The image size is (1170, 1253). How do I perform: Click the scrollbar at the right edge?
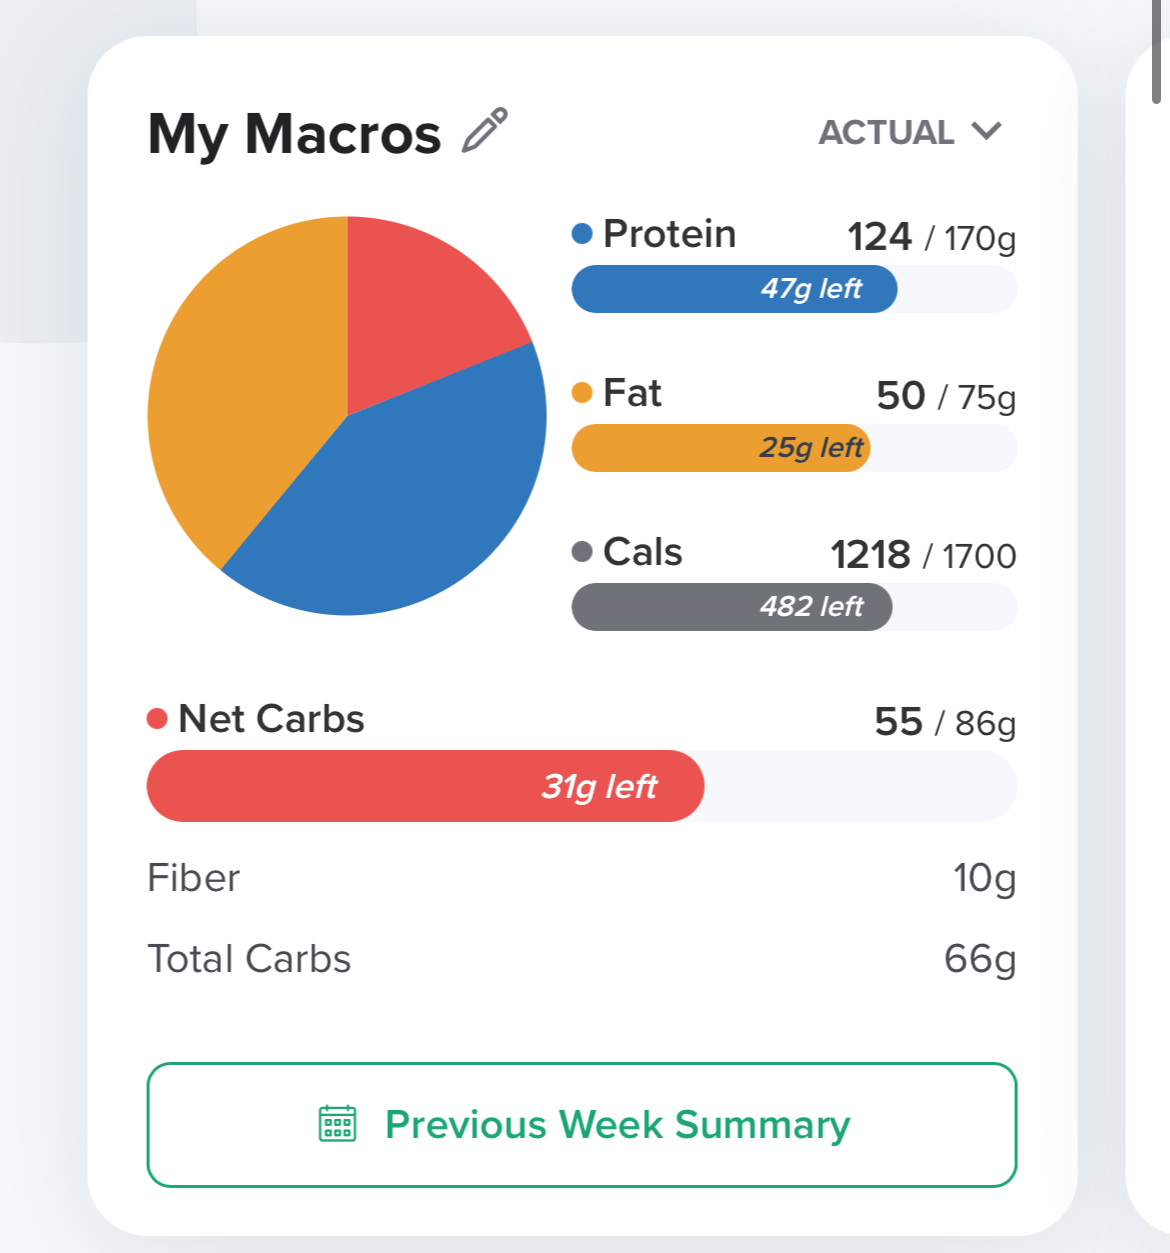(x=1156, y=50)
